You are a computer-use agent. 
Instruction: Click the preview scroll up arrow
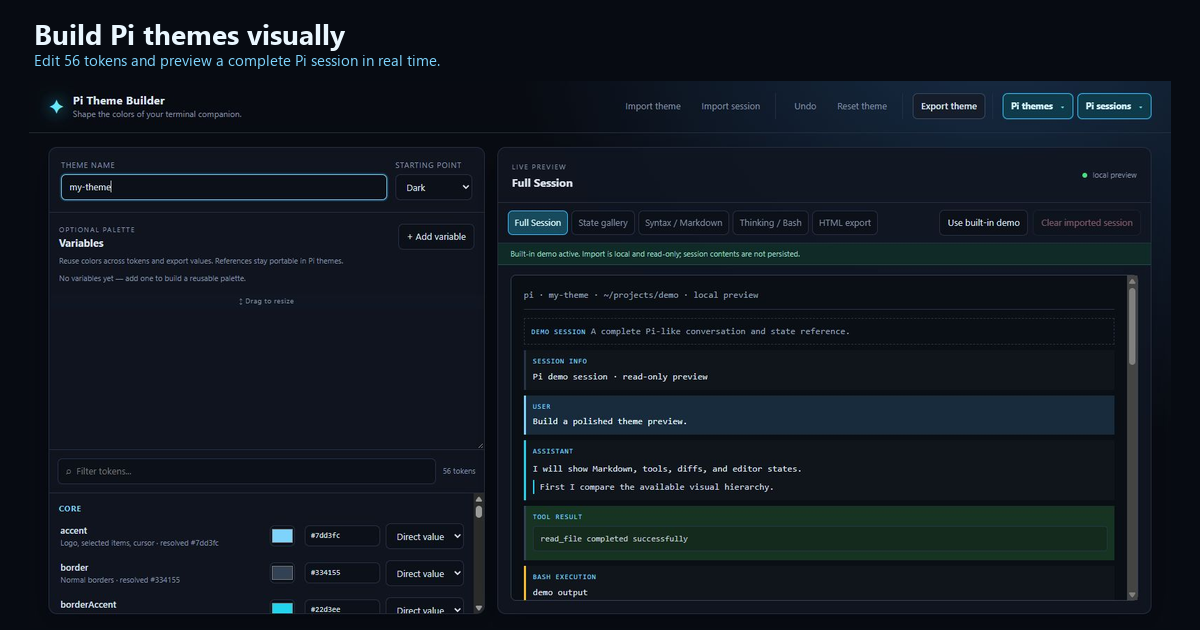1132,281
